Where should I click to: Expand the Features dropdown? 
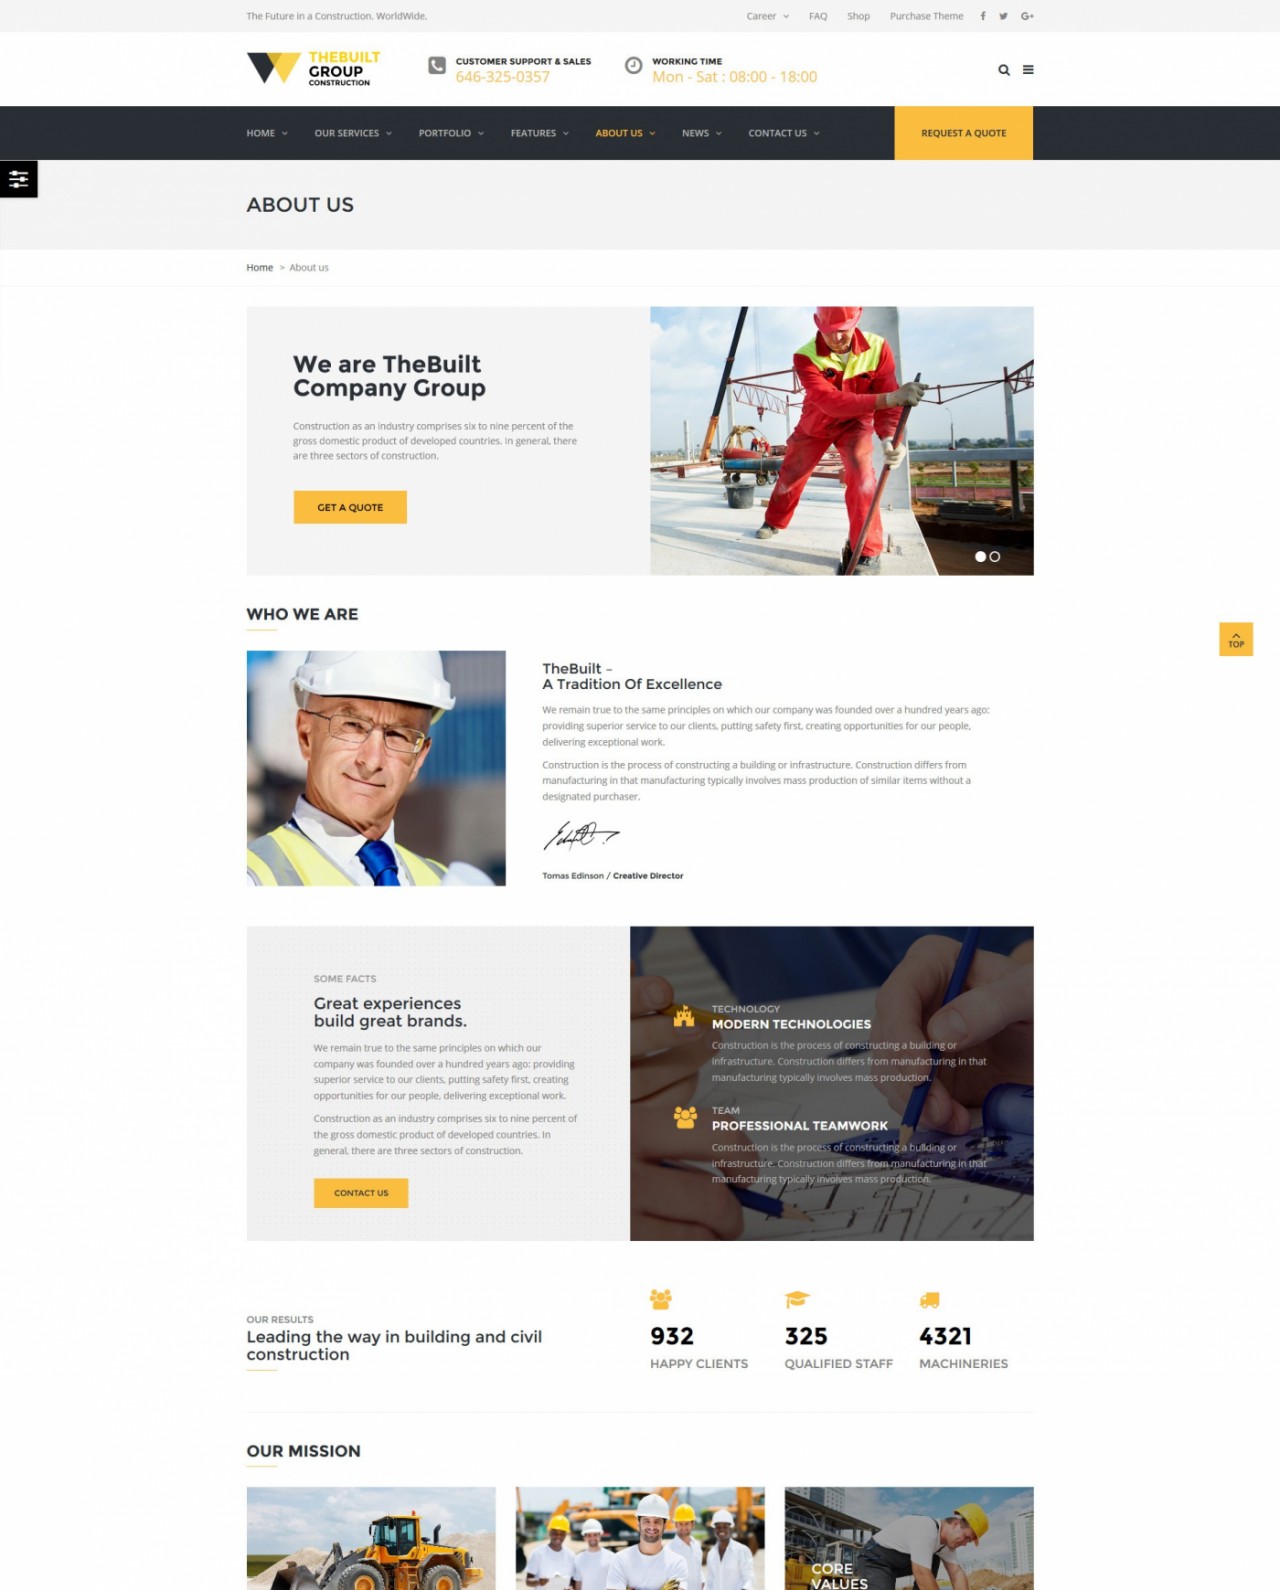point(540,133)
